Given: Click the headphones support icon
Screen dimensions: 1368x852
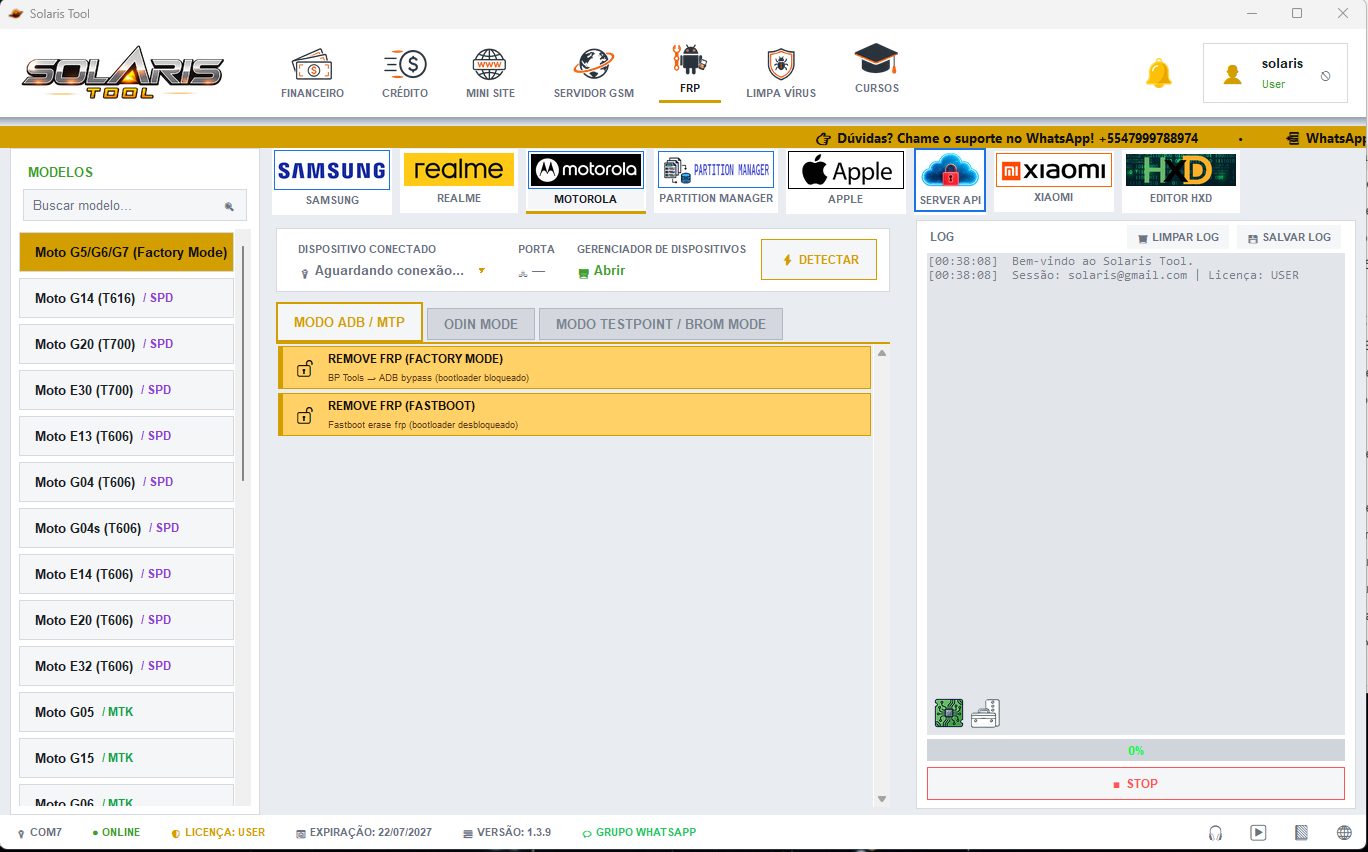Looking at the screenshot, I should [1216, 832].
